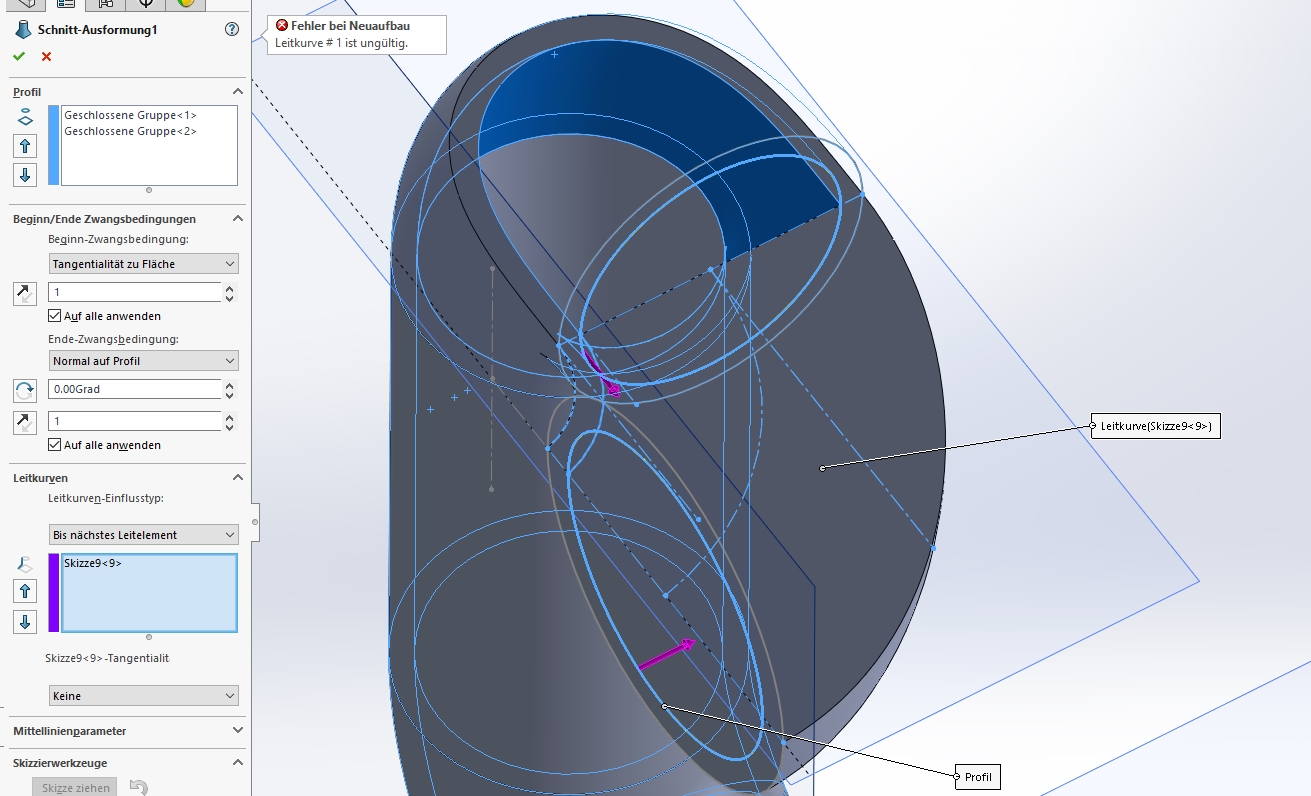The image size is (1311, 796).
Task: Switch to the PropertyManager tab
Action: (65, 4)
